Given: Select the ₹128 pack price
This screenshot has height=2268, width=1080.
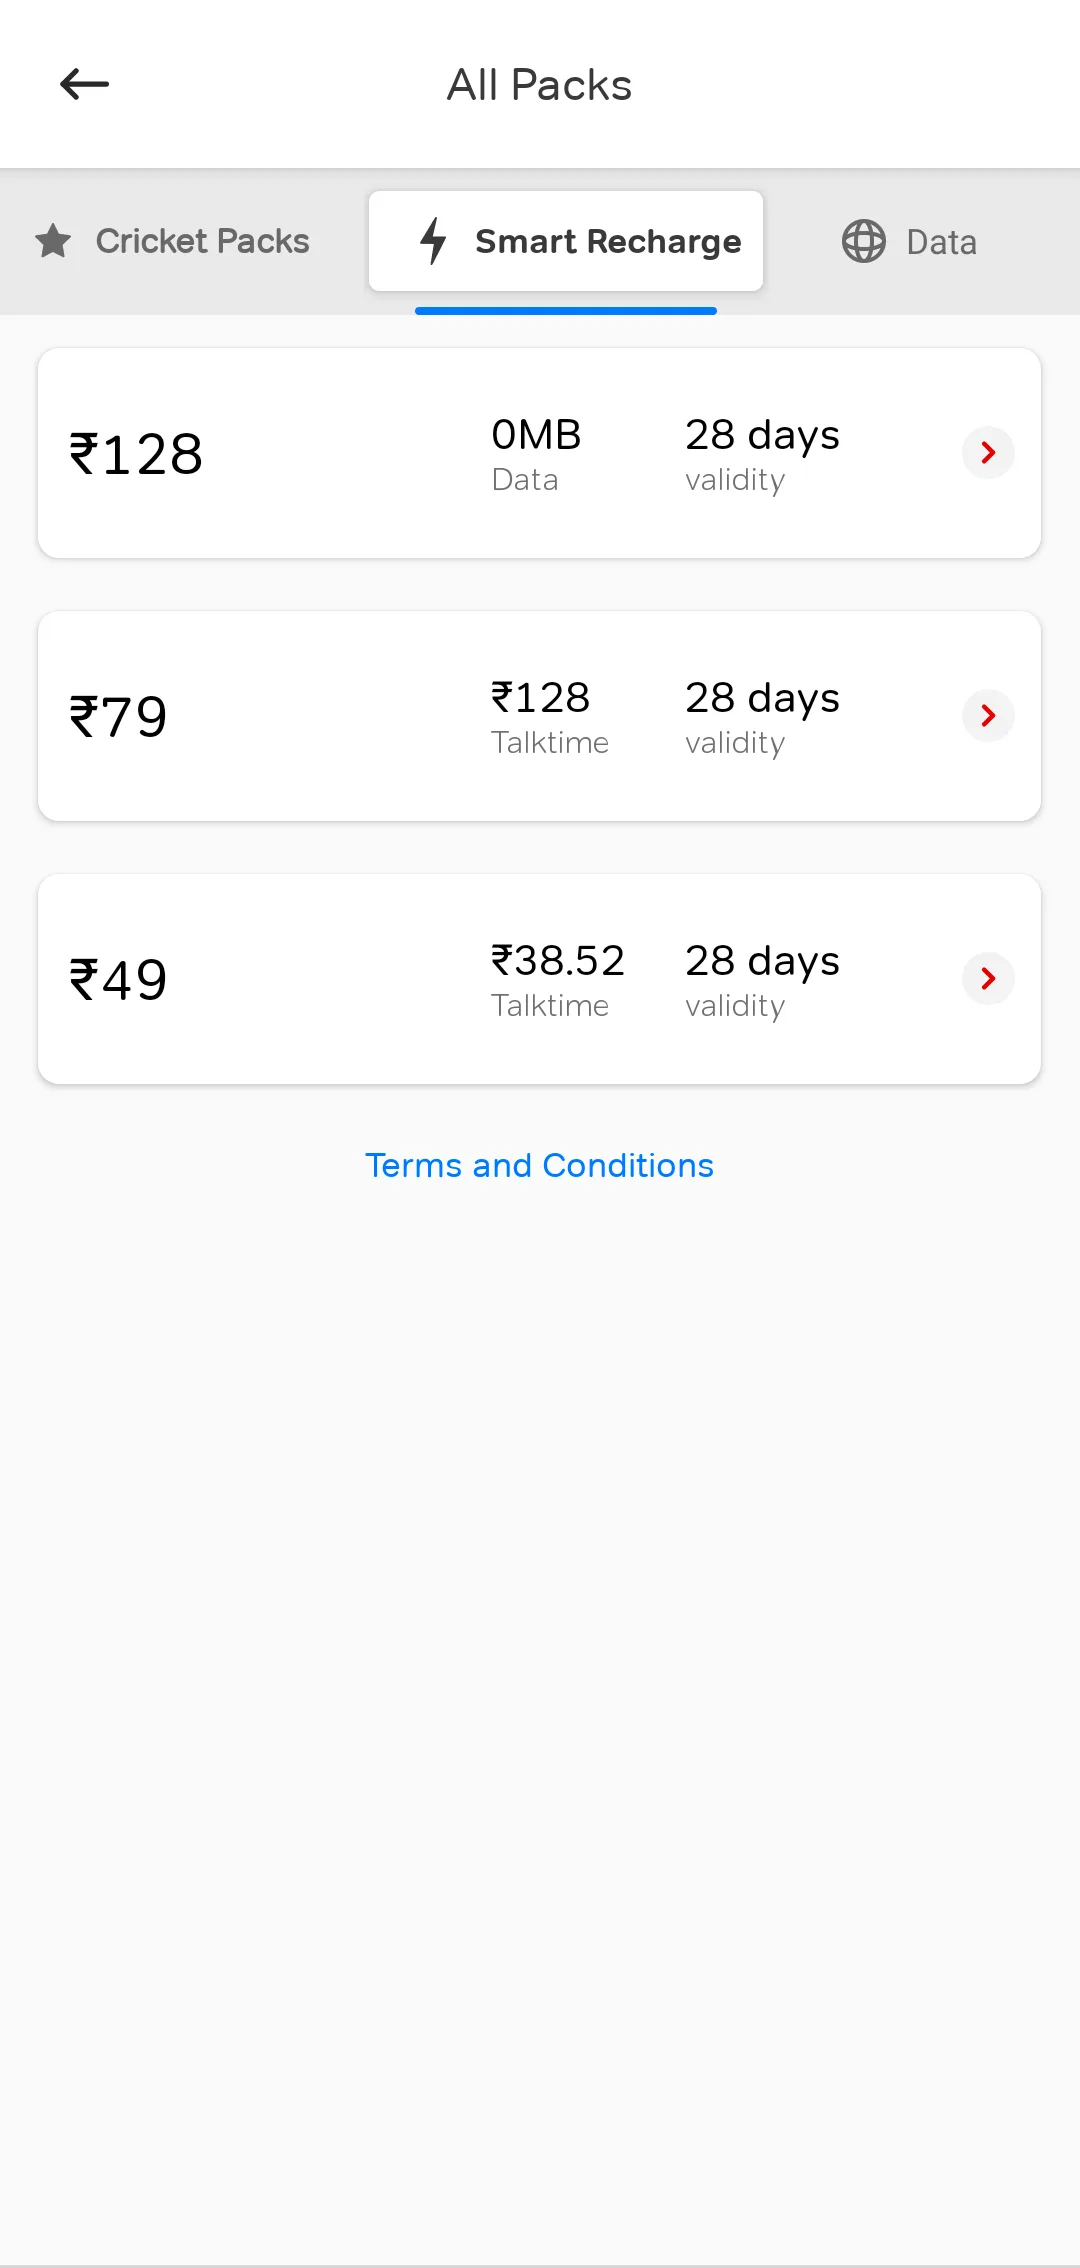Looking at the screenshot, I should click(x=136, y=454).
